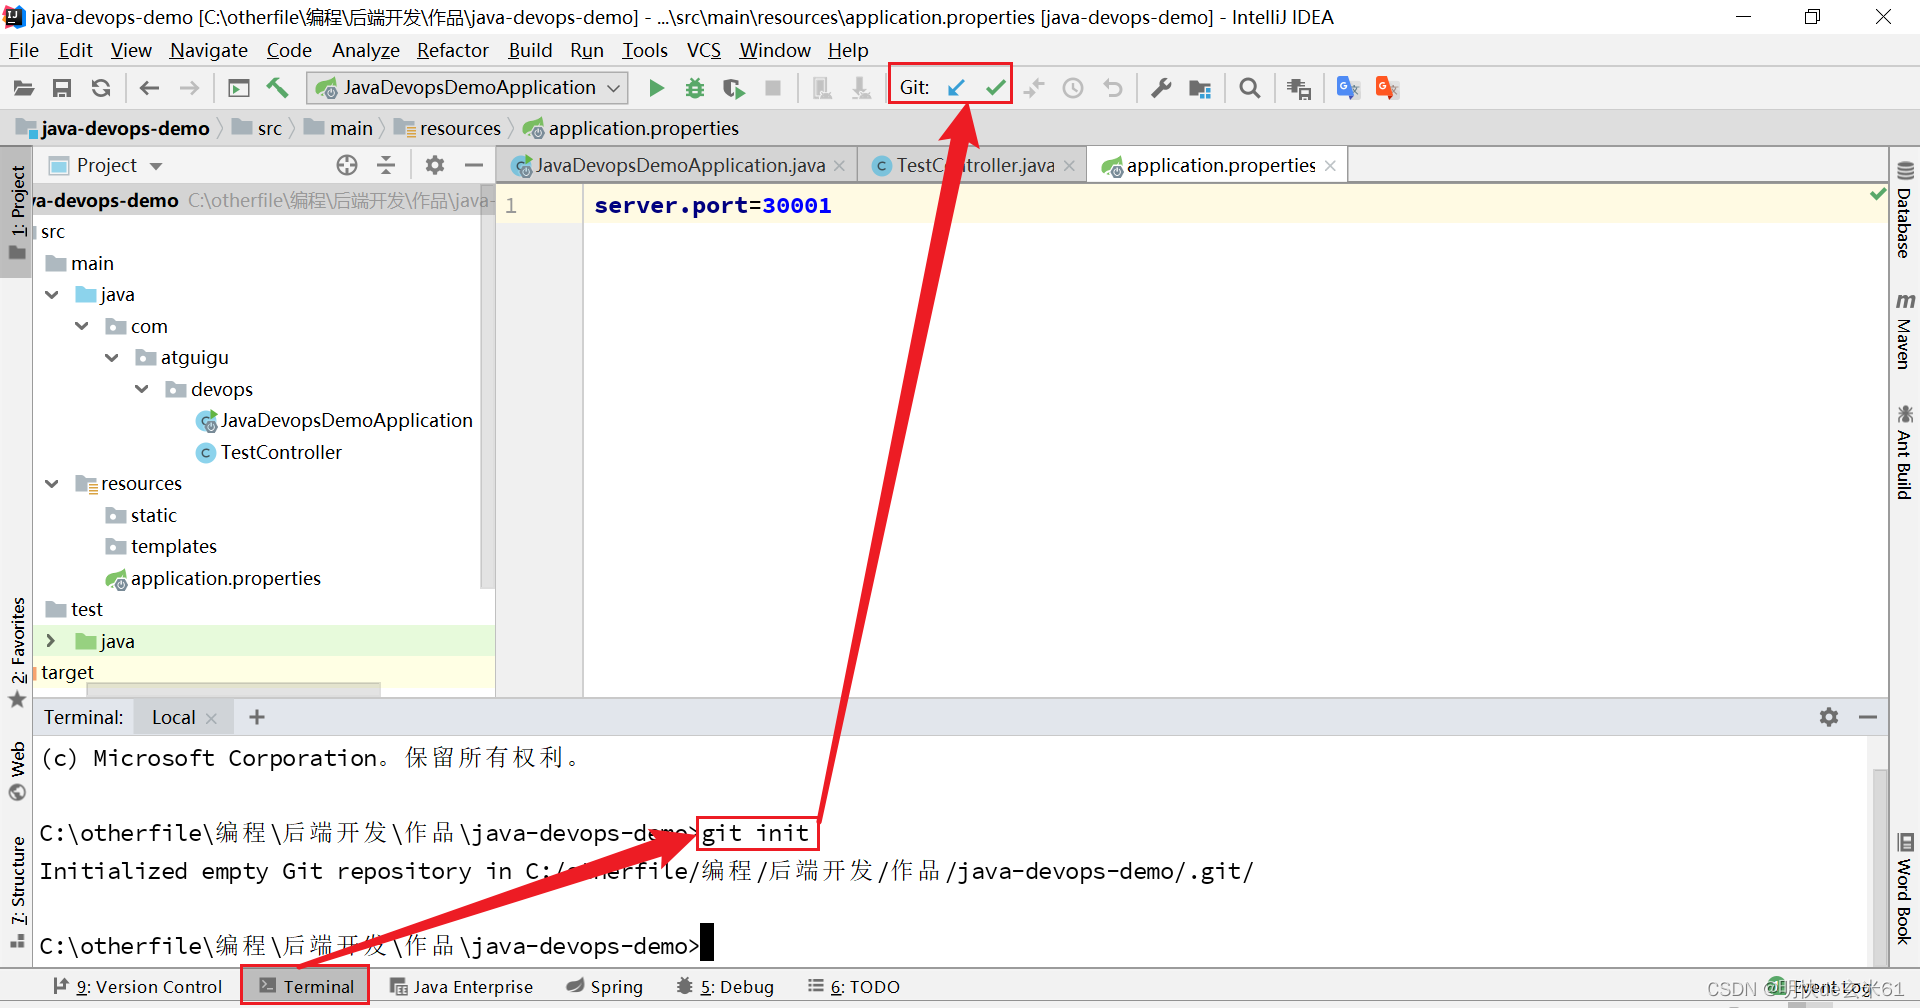Collapse the atguigu package
Image resolution: width=1920 pixels, height=1008 pixels.
(x=112, y=358)
